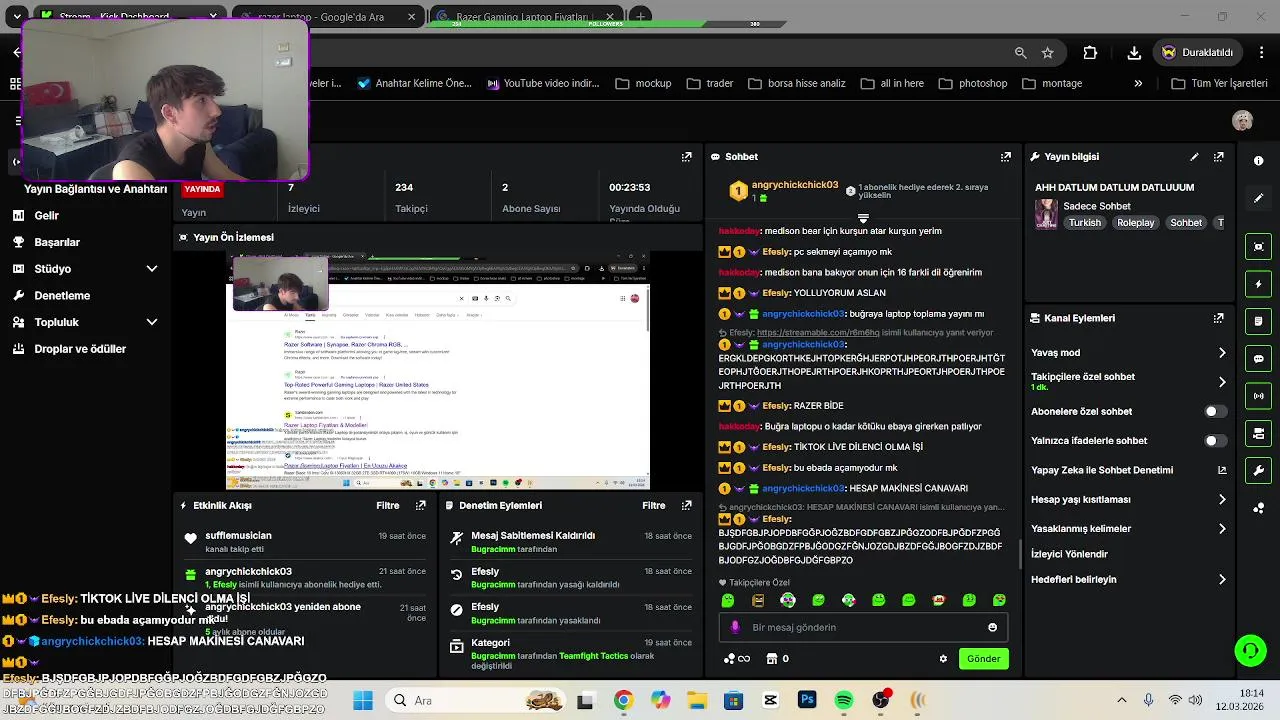Open Başarılar in the sidebar menu
The image size is (1280, 720).
(46, 242)
